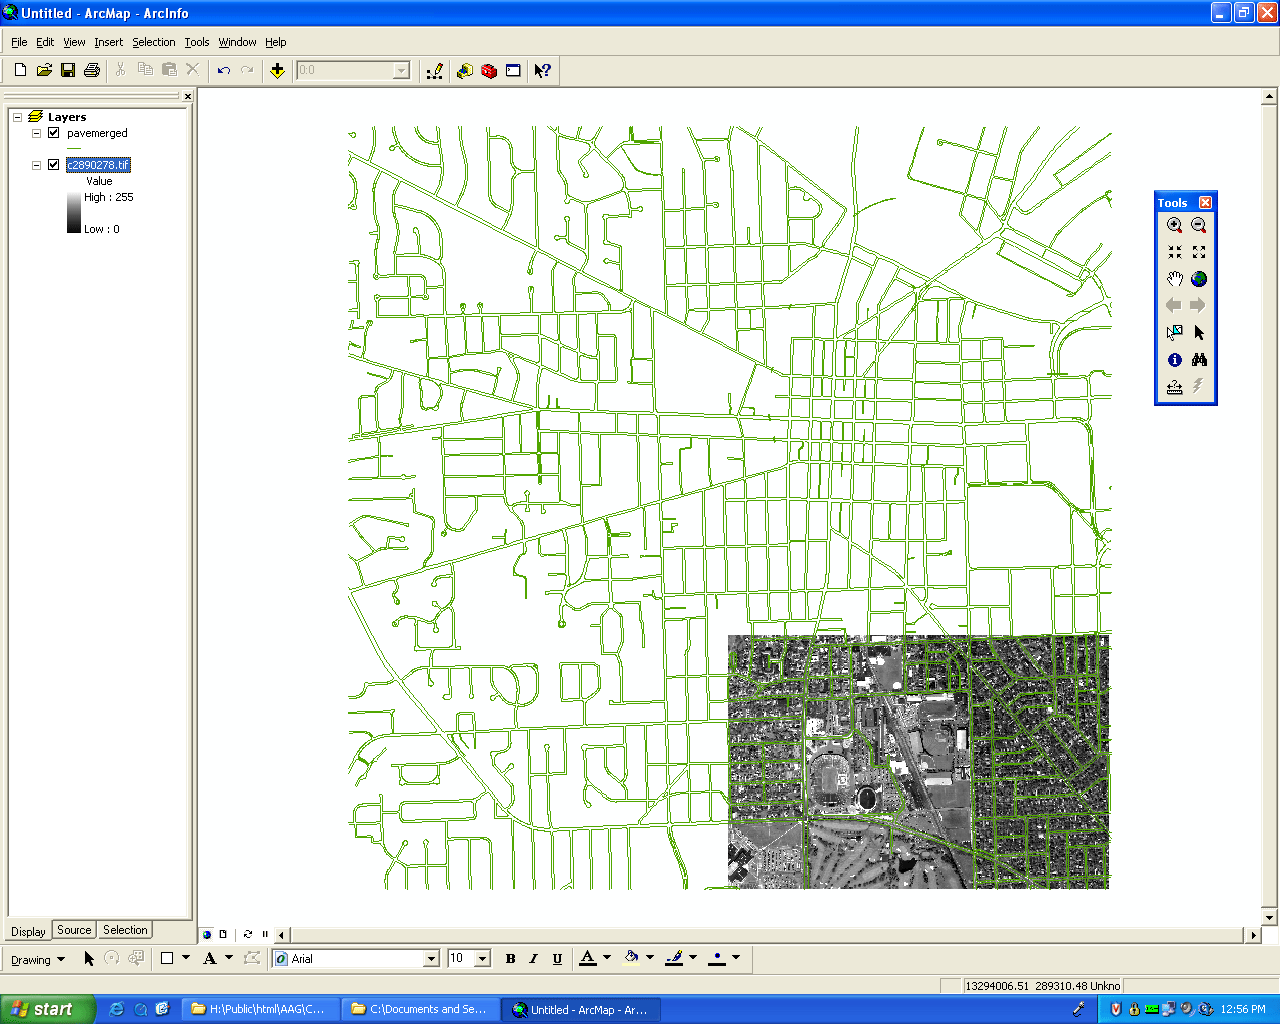This screenshot has height=1024, width=1280.
Task: Select the Zoom In tool in Tools
Action: point(1174,226)
